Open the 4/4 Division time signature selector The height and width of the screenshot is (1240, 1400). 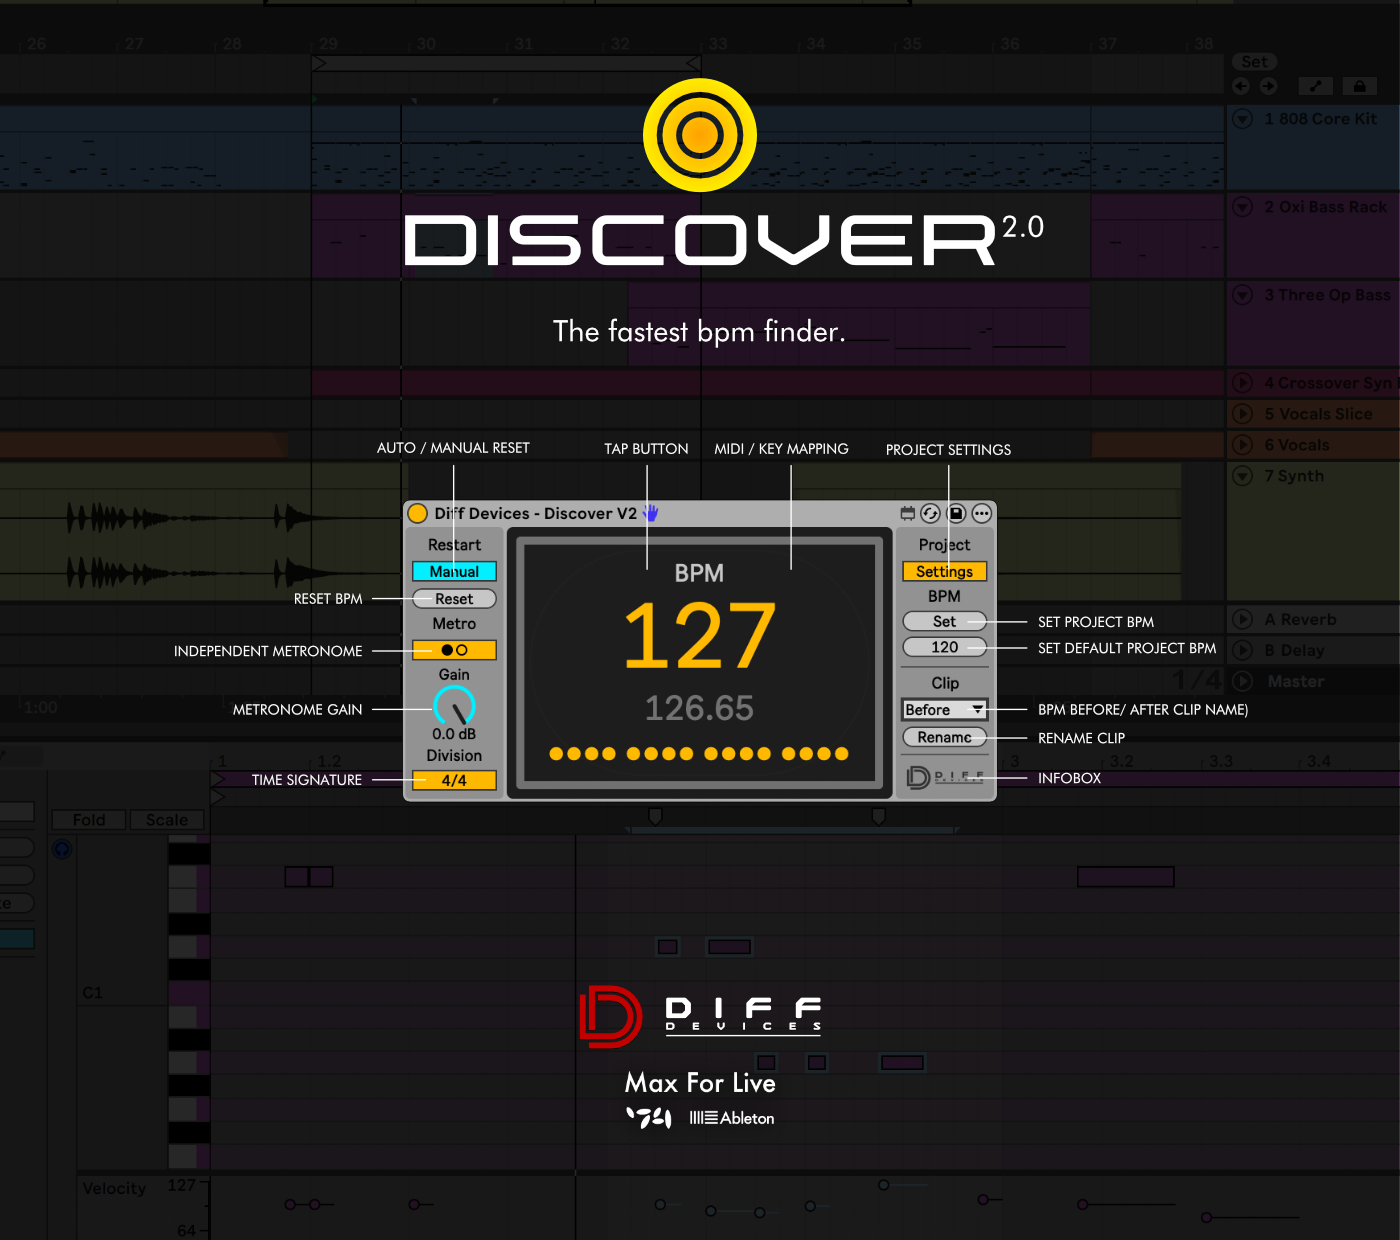point(454,780)
